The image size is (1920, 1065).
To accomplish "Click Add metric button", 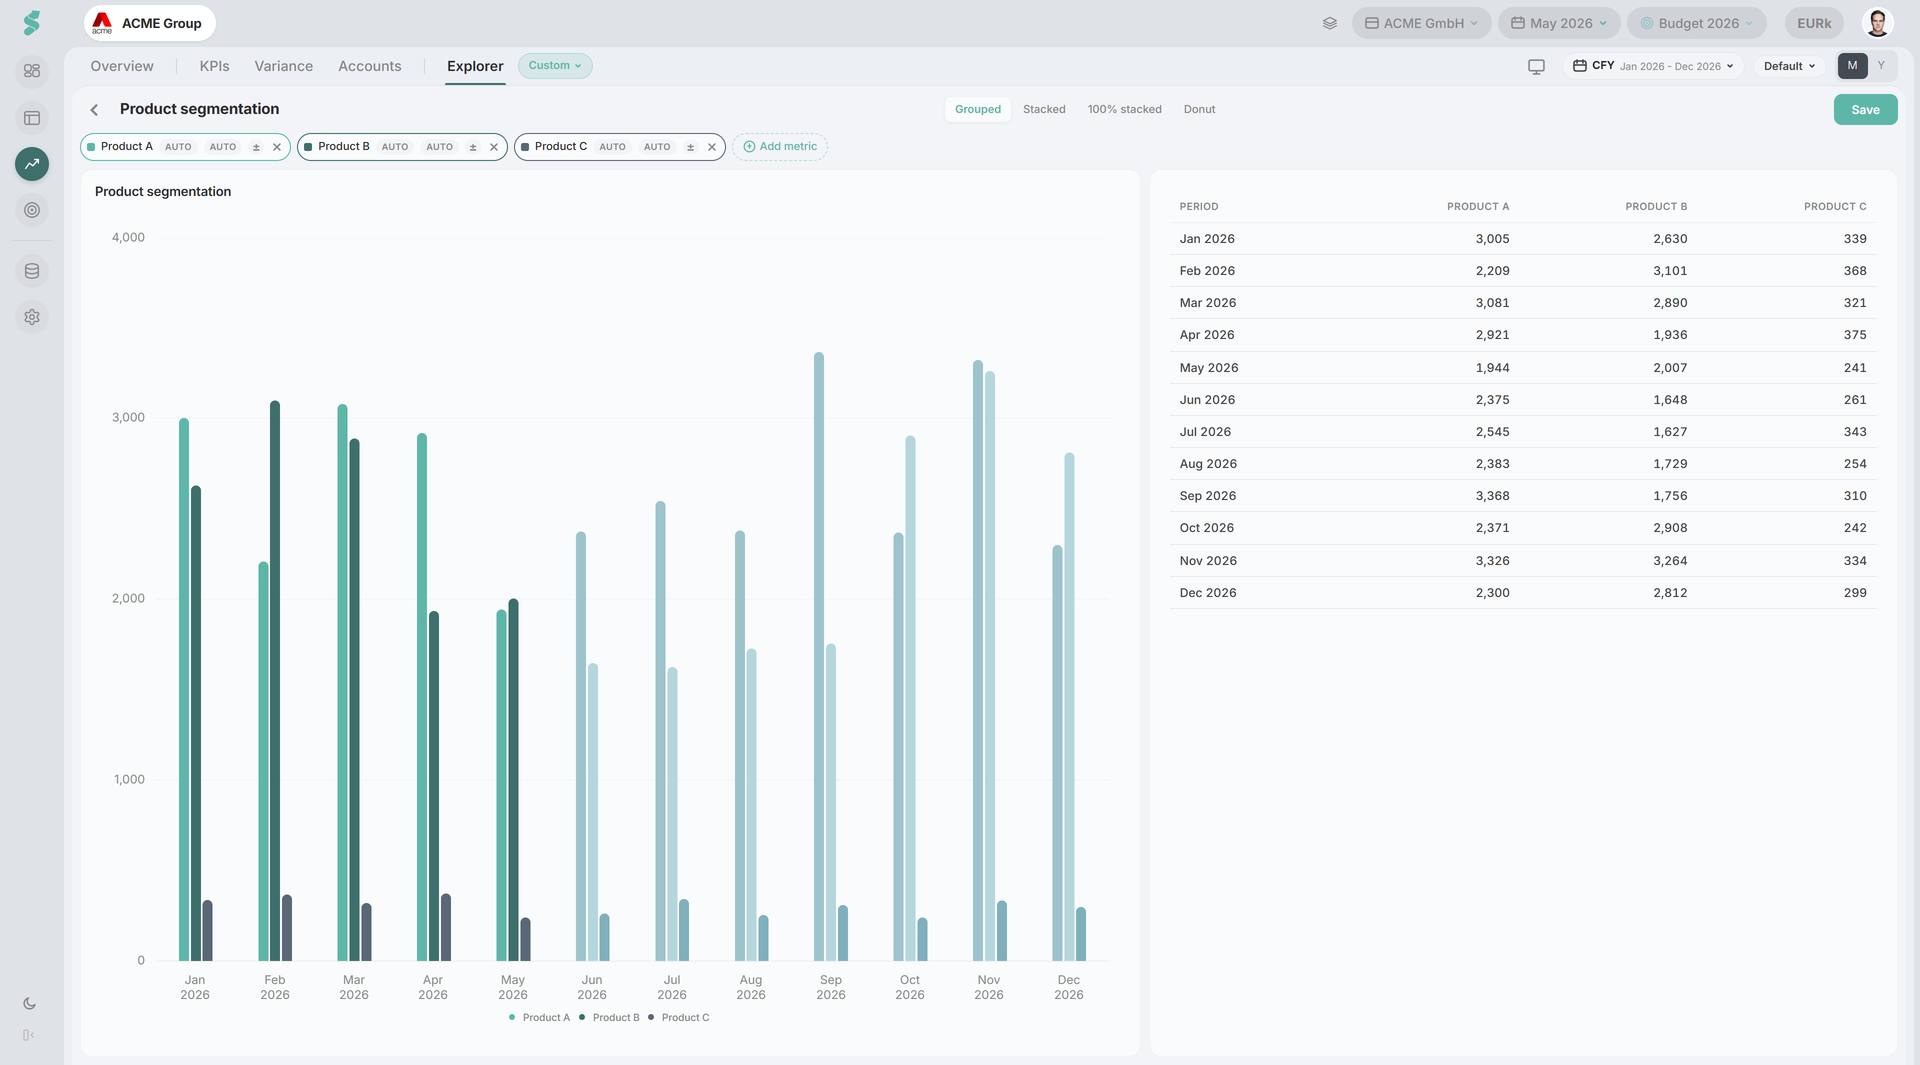I will pos(780,147).
